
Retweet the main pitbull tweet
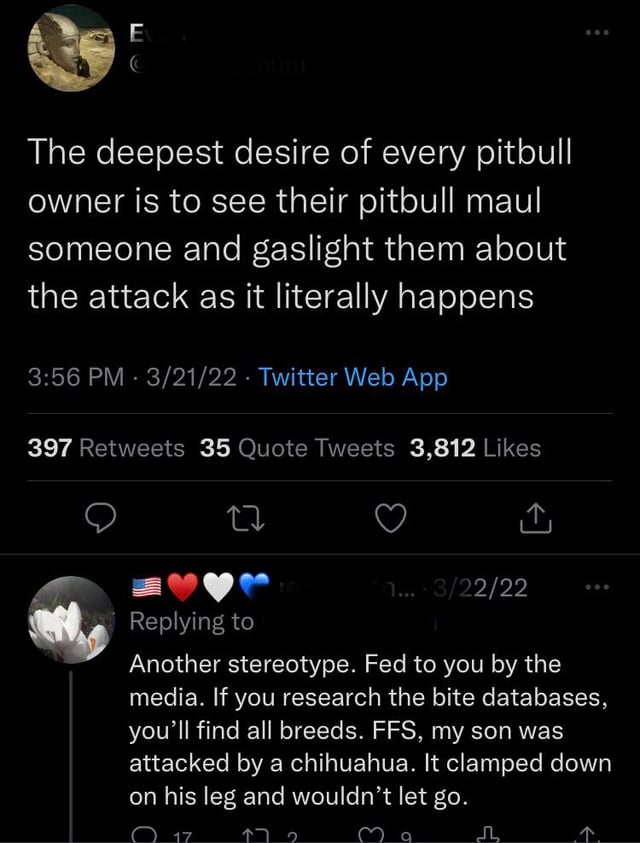coord(244,519)
